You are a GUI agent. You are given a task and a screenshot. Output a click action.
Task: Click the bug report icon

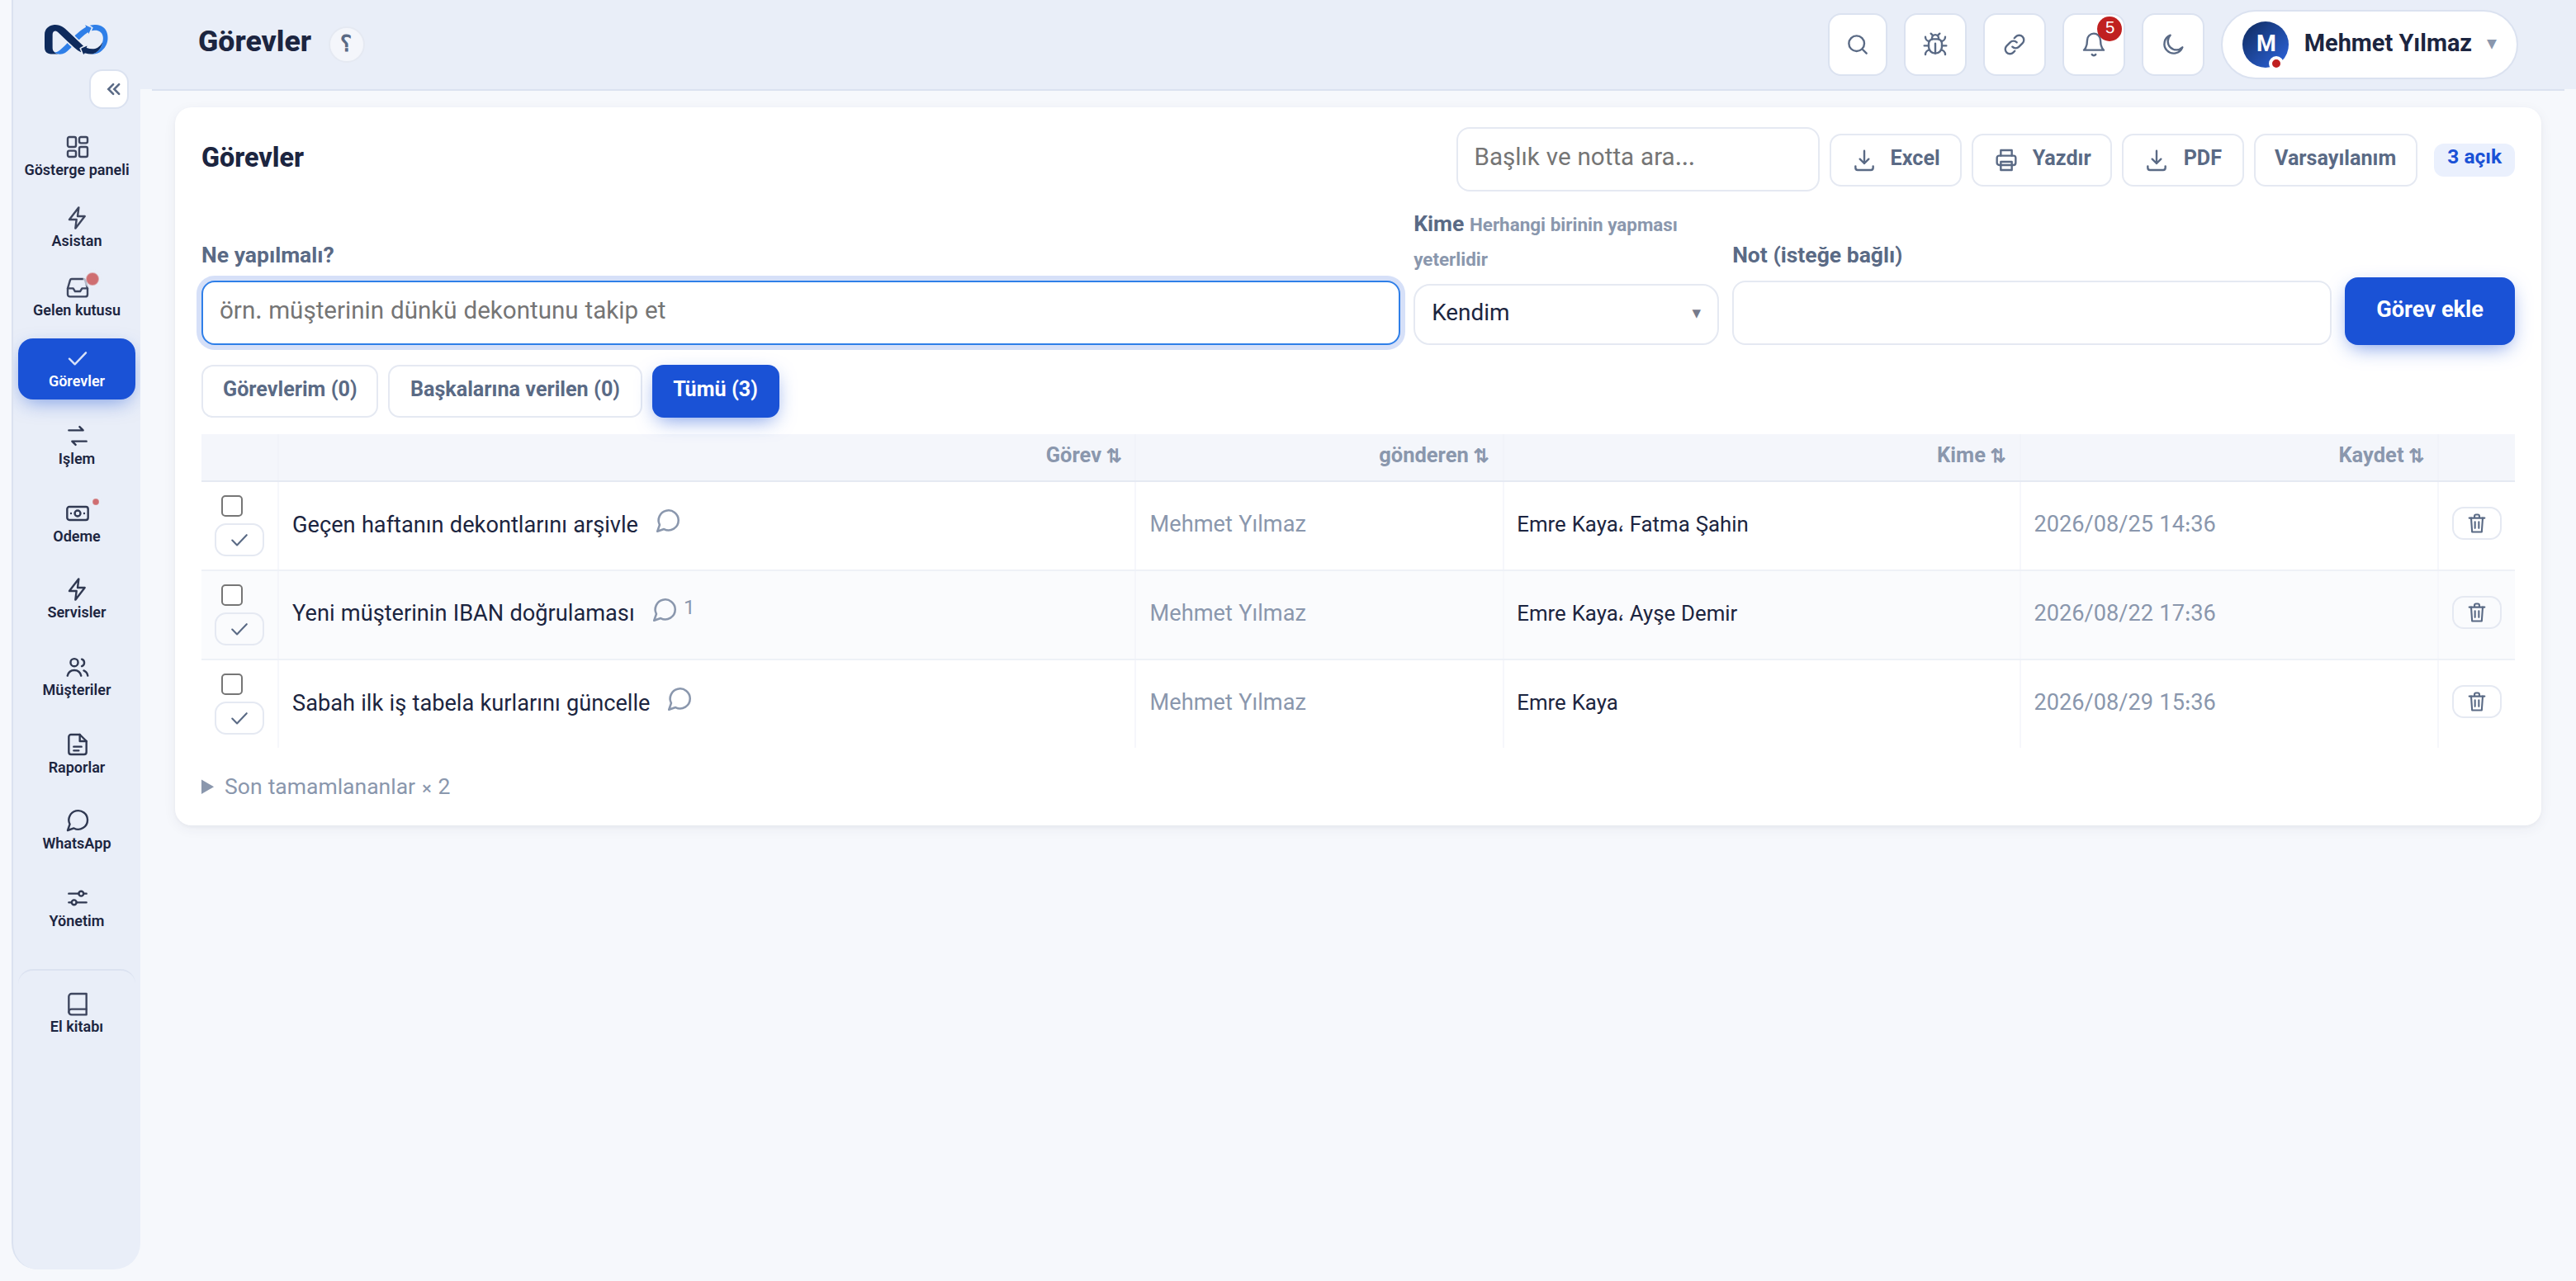(1935, 44)
